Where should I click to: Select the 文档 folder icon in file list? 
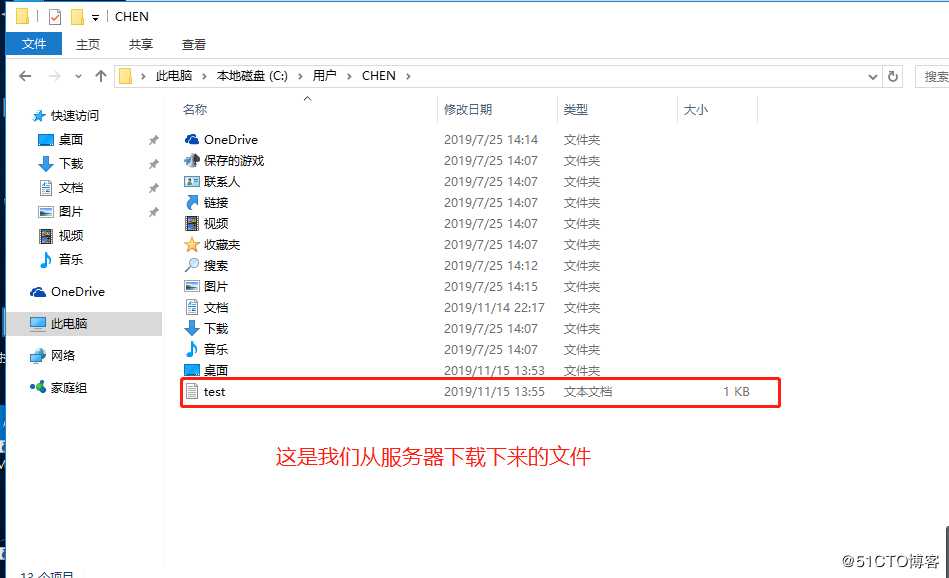[192, 307]
